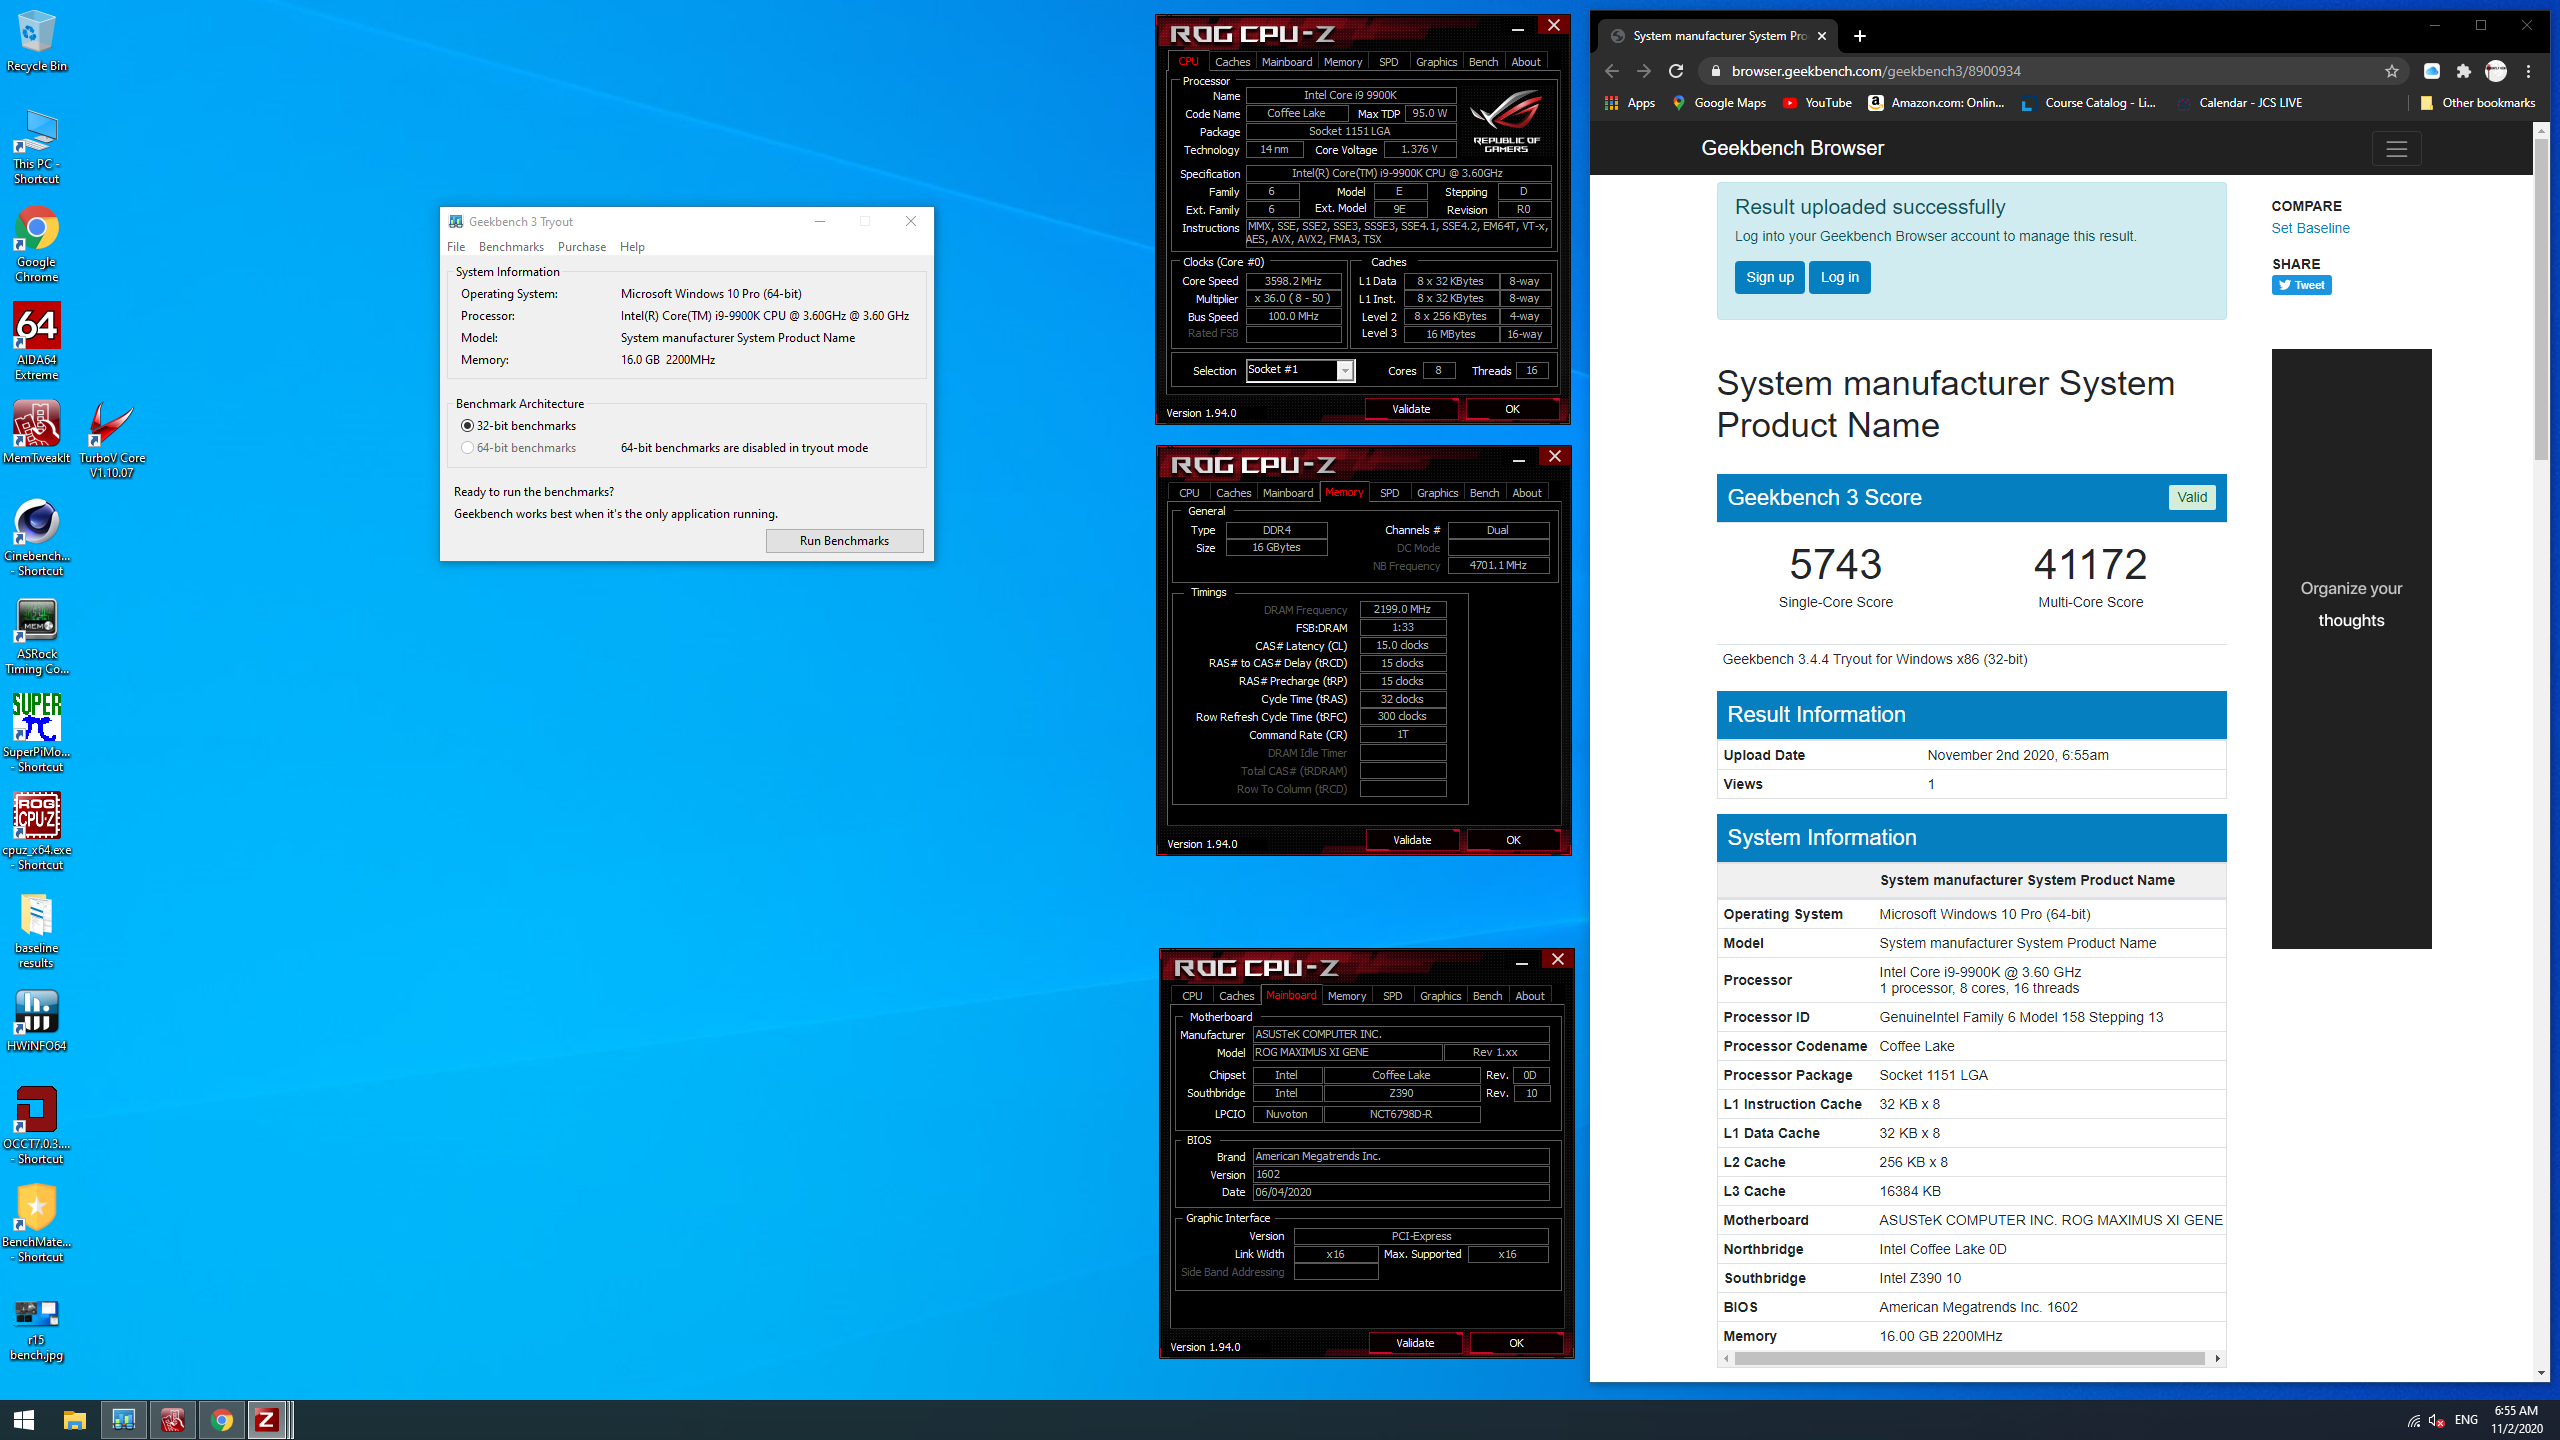Open Bench tab in top CPU-Z window
Screen dimensions: 2560x1440
click(1483, 62)
